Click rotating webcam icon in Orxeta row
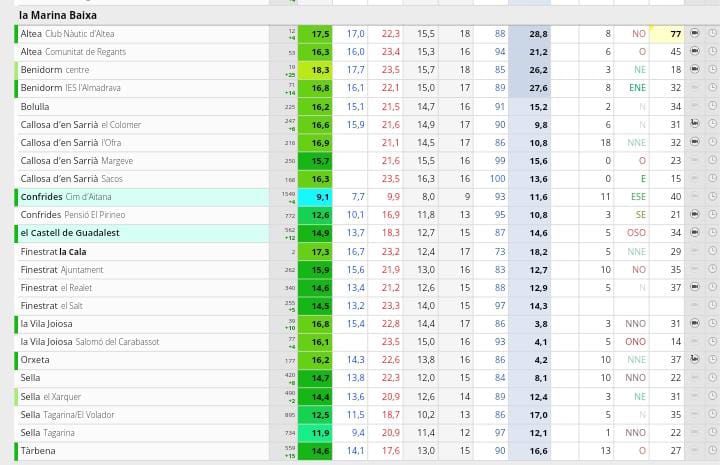The image size is (720, 465). coord(695,360)
